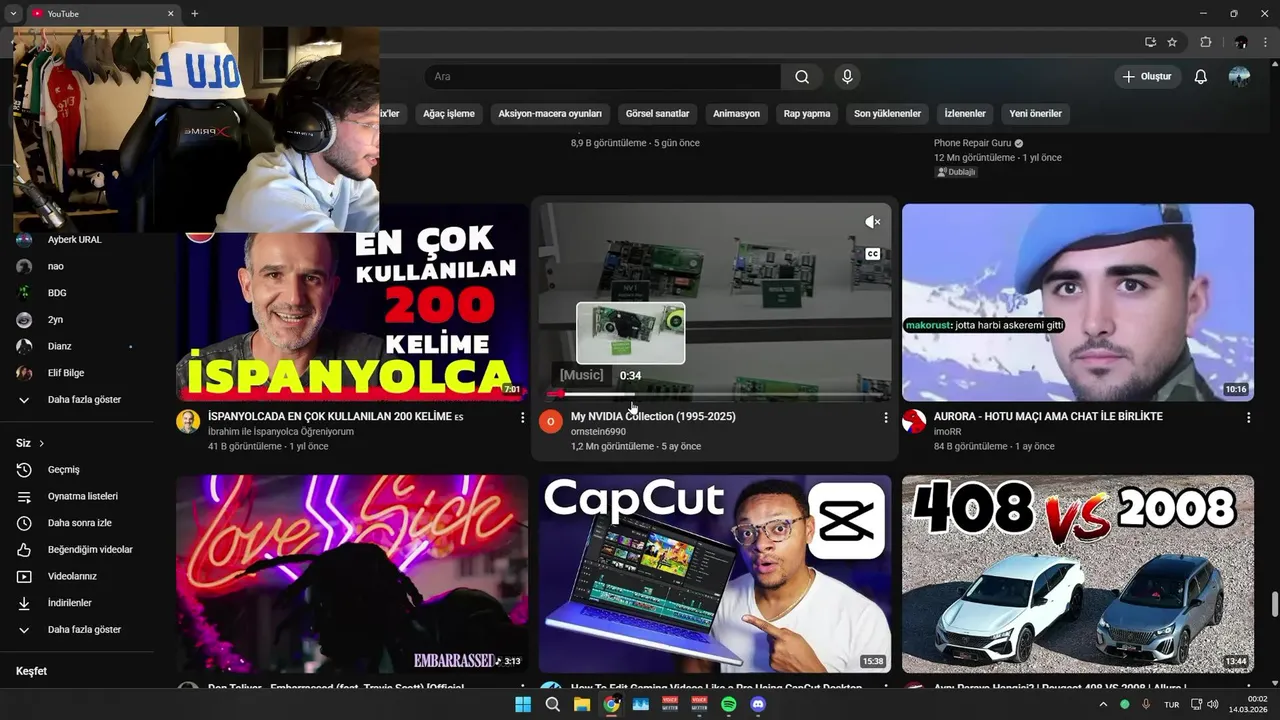This screenshot has height=720, width=1280.
Task: Start voice search with the microphone icon
Action: [847, 77]
